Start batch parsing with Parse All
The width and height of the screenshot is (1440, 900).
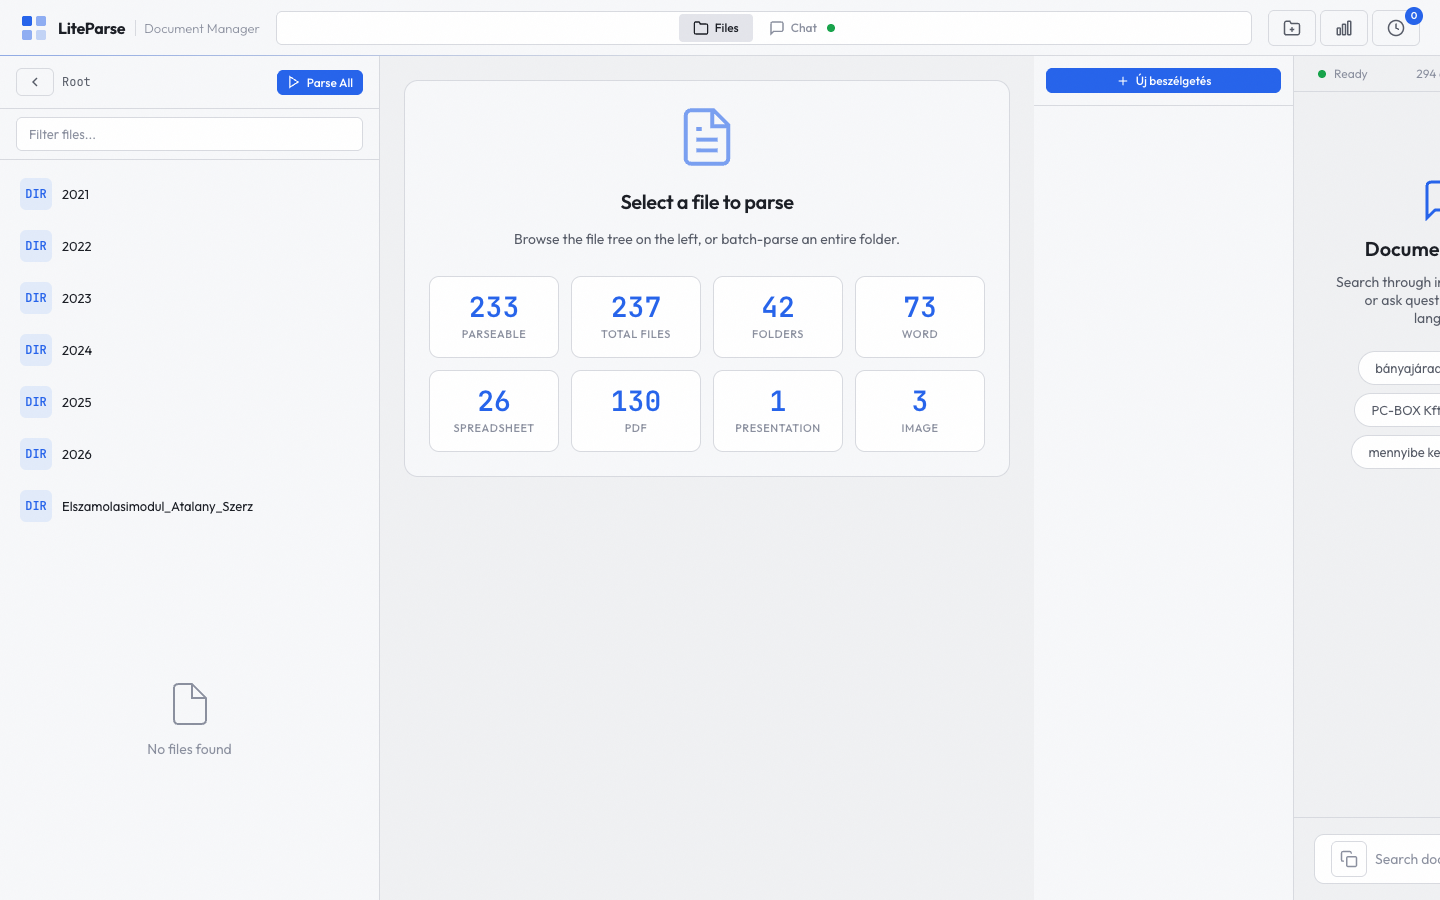[x=320, y=82]
